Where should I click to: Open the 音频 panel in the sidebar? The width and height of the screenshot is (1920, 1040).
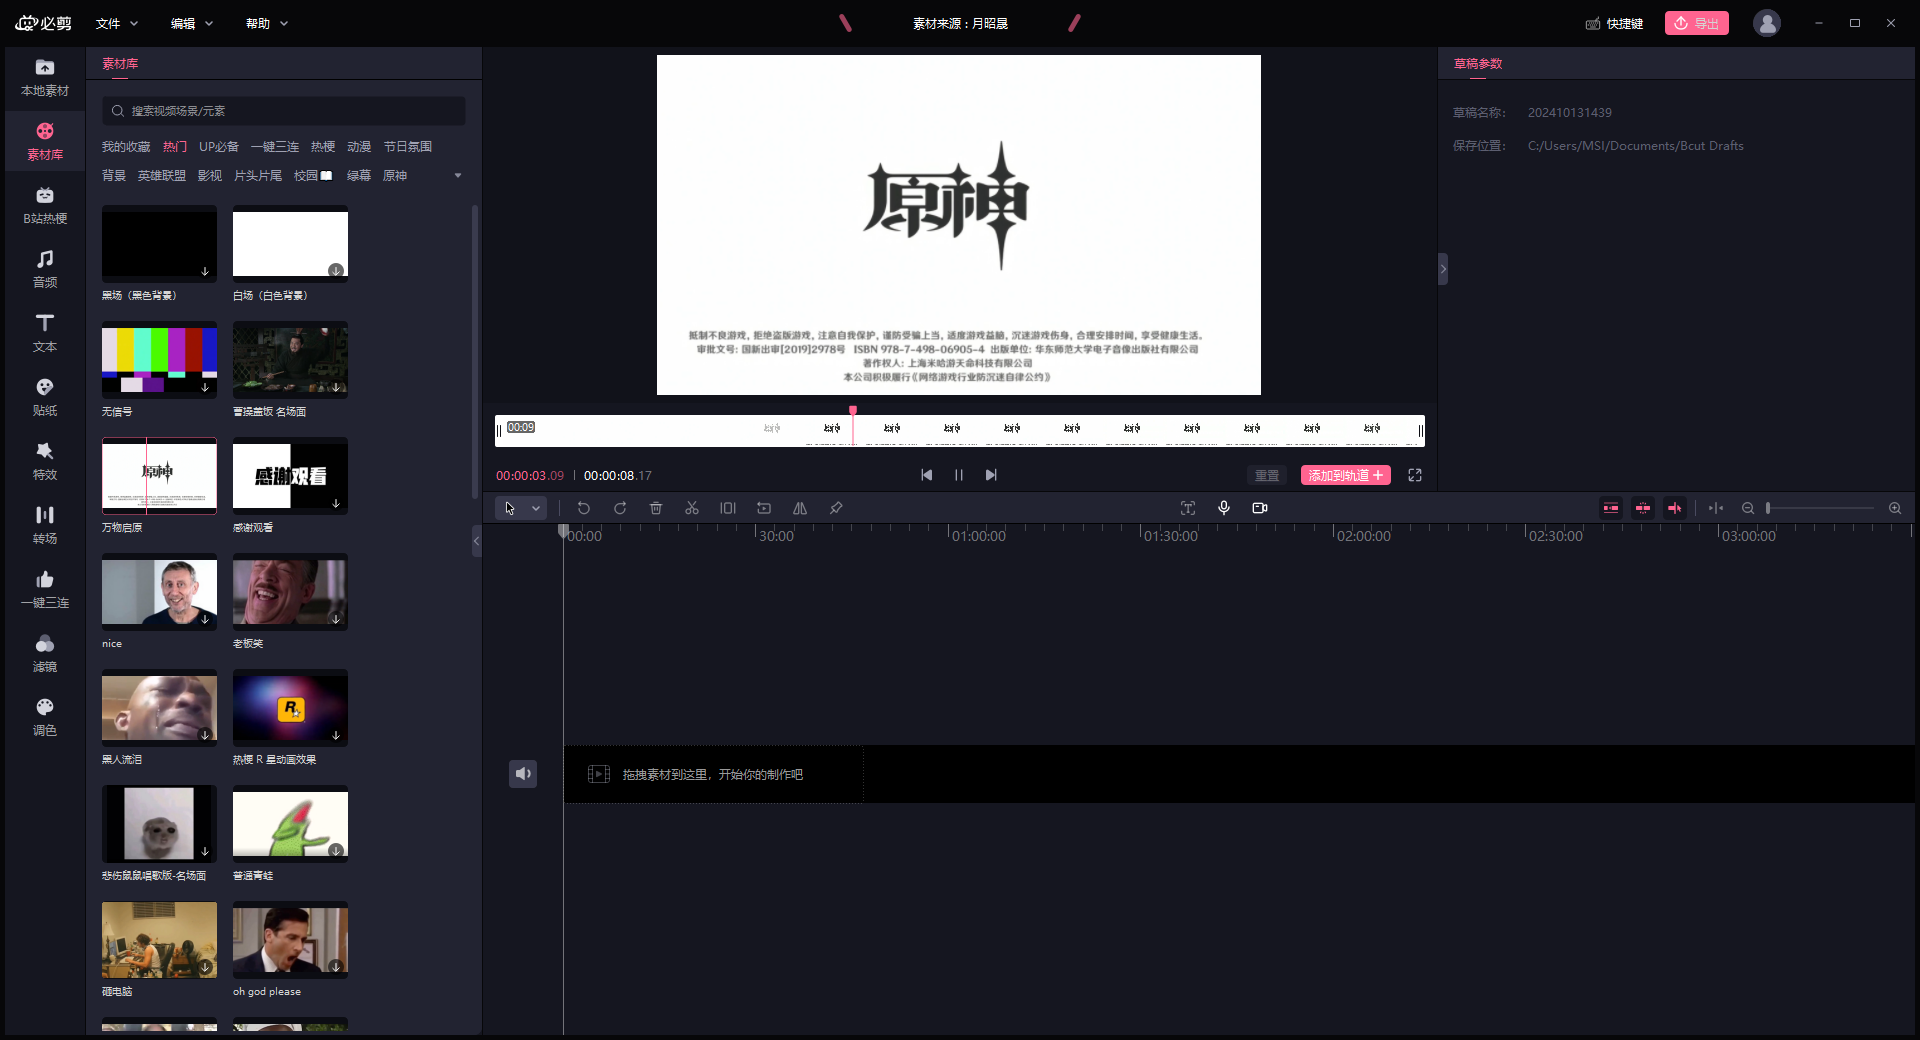click(44, 268)
